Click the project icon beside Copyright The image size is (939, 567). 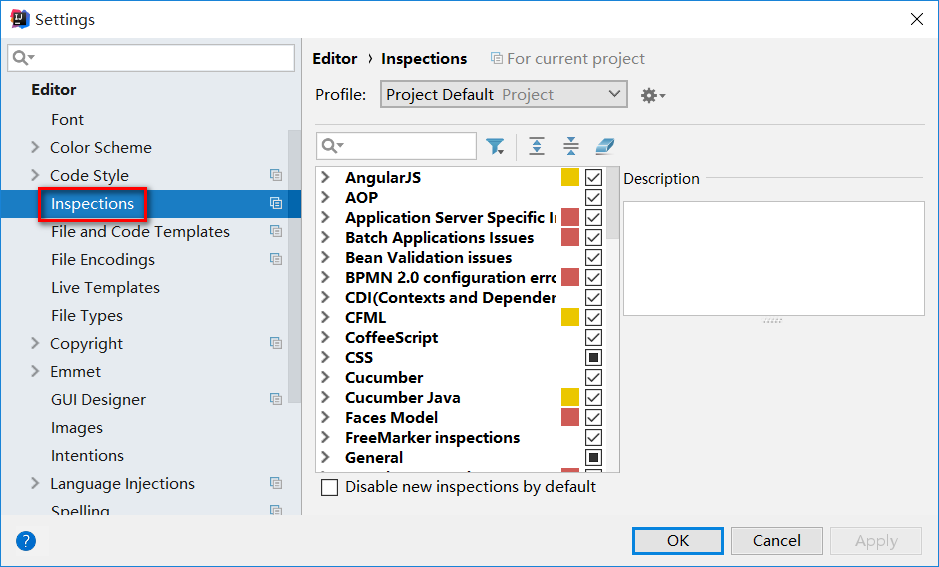[275, 343]
